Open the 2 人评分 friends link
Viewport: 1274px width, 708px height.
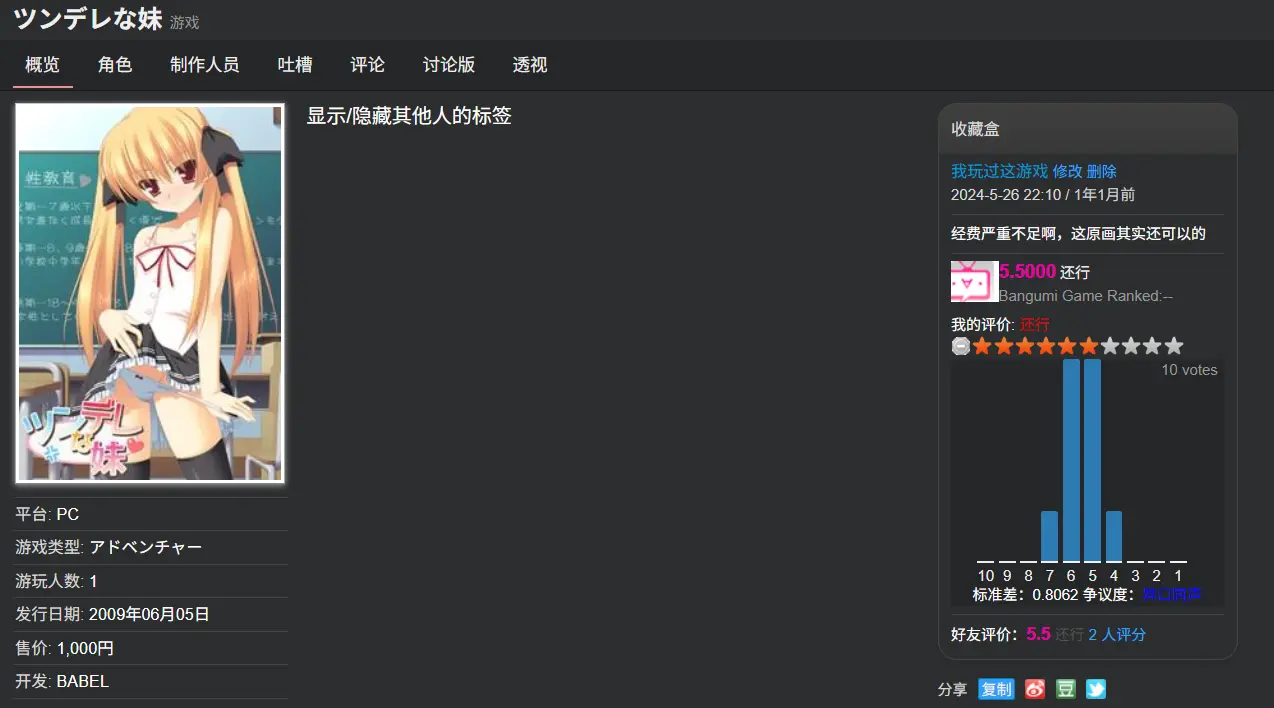click(x=1117, y=634)
